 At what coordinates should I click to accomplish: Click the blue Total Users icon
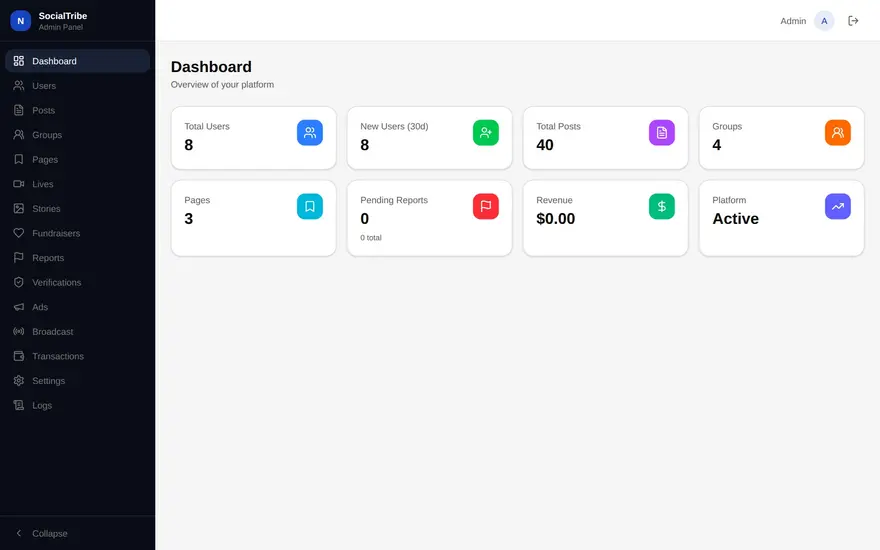click(310, 132)
